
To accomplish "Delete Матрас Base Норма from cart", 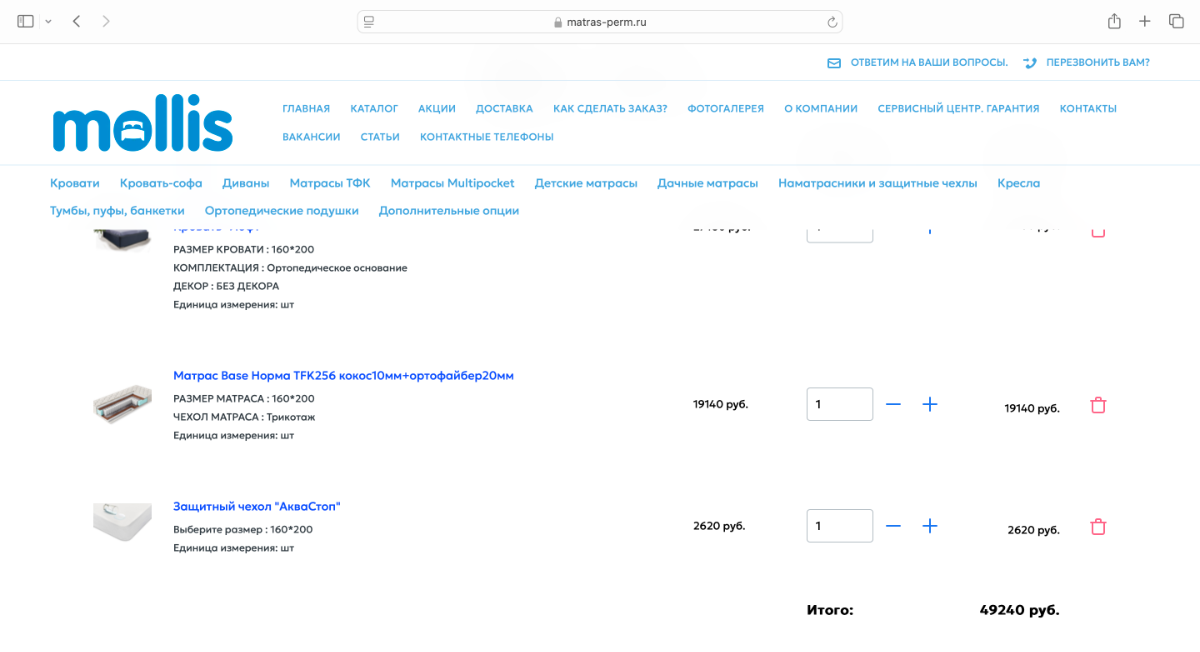I will pyautogui.click(x=1098, y=405).
